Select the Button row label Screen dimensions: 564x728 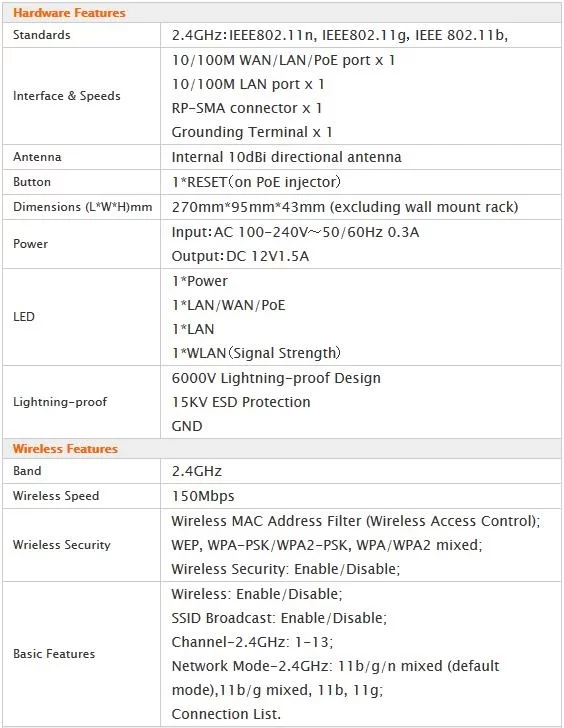pos(32,182)
